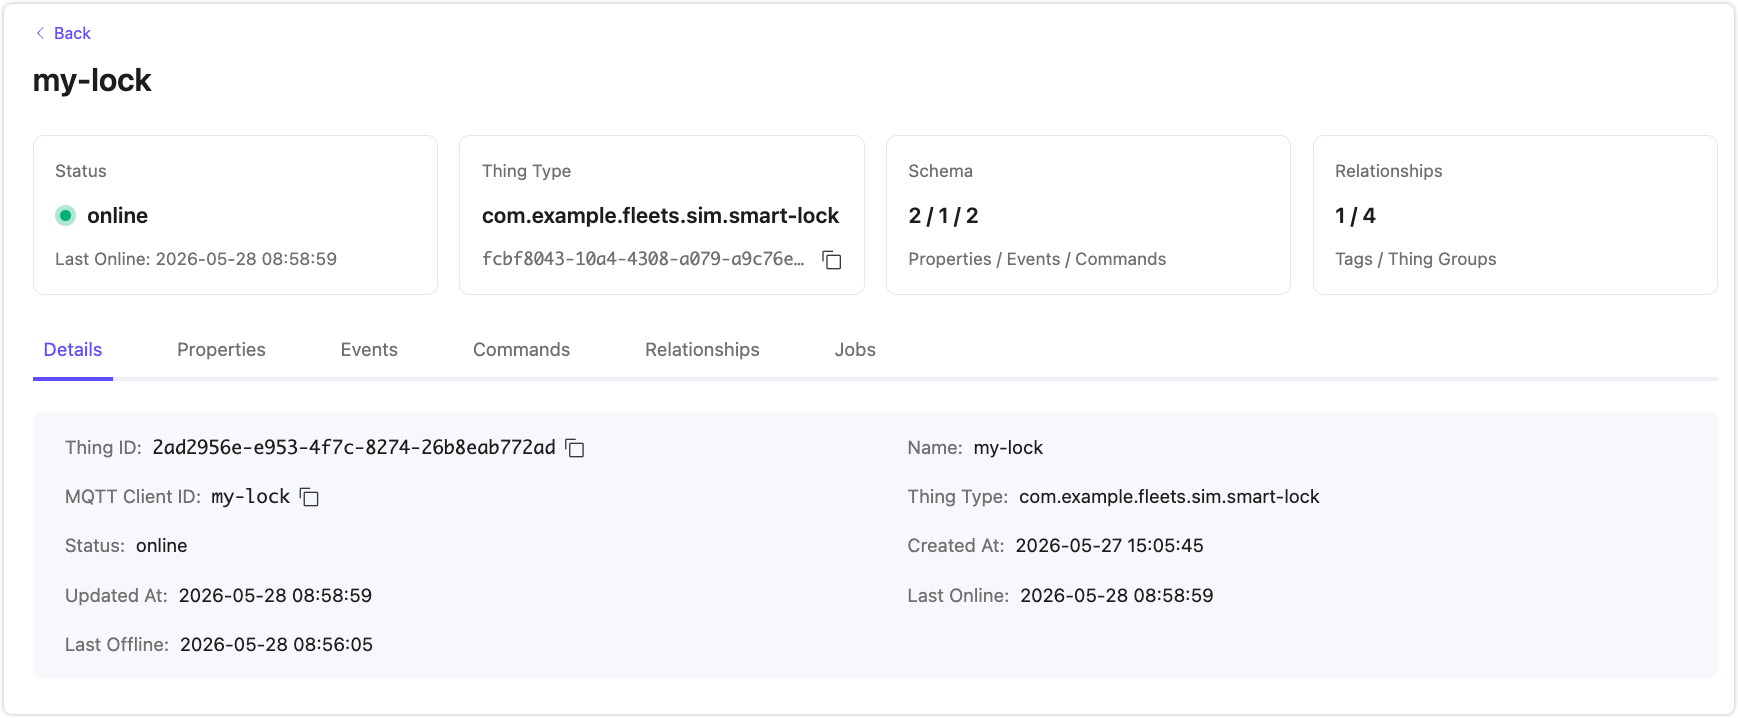The width and height of the screenshot is (1738, 718).
Task: Click Tags / Thing Groups caption
Action: pyautogui.click(x=1415, y=259)
